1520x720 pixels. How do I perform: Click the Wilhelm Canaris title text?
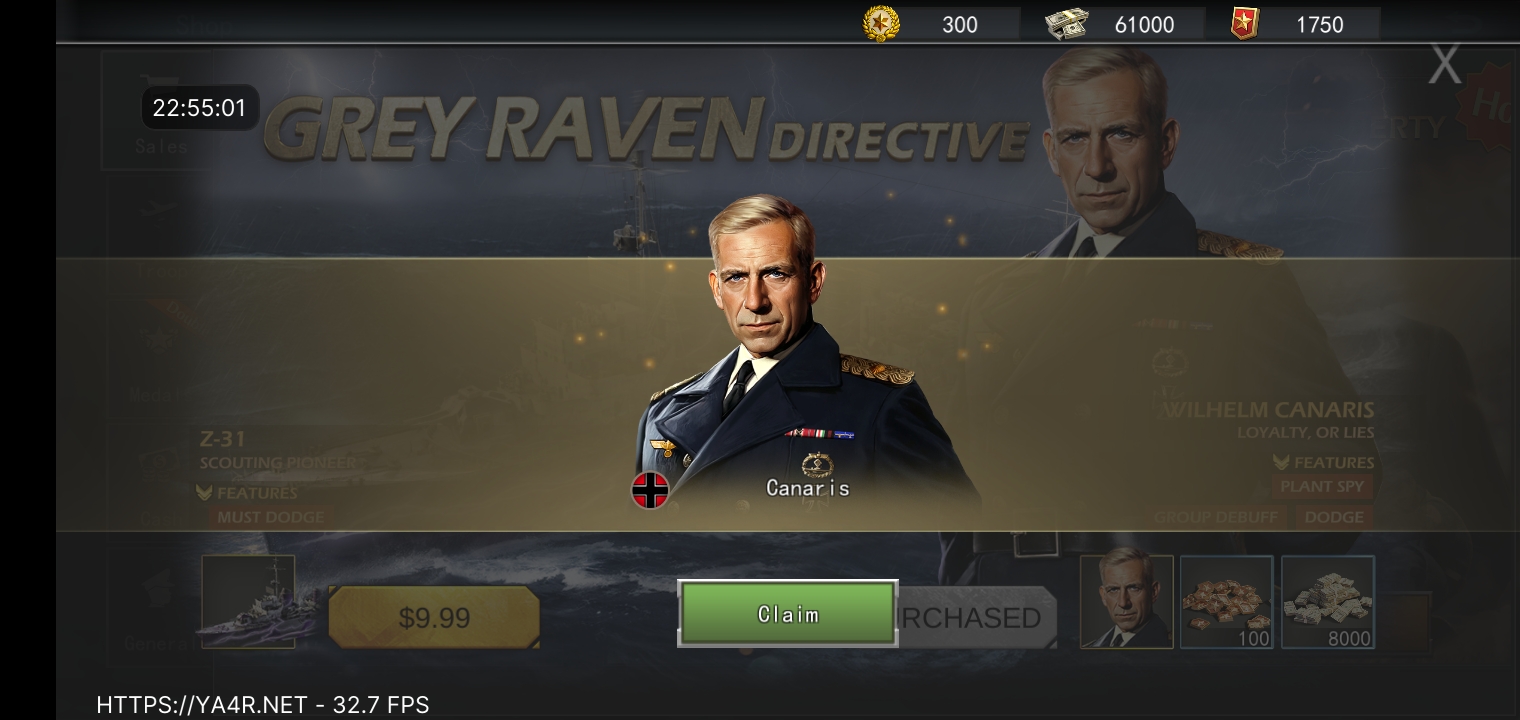coord(1270,410)
